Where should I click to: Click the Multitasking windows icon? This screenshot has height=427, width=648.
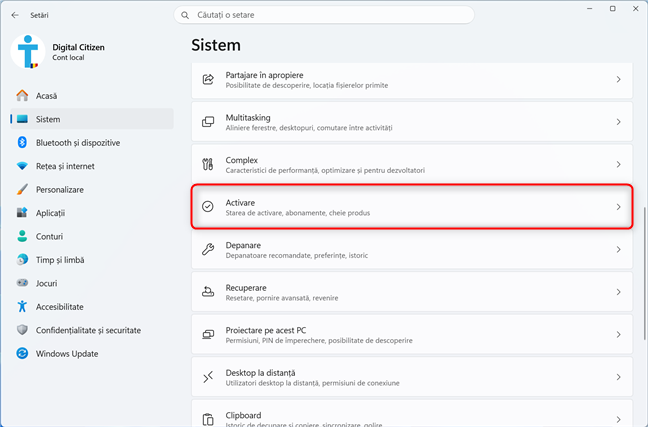pos(208,122)
